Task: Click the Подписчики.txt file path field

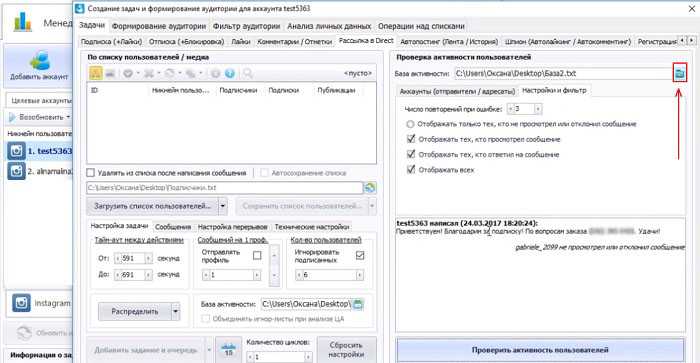Action: pyautogui.click(x=225, y=188)
